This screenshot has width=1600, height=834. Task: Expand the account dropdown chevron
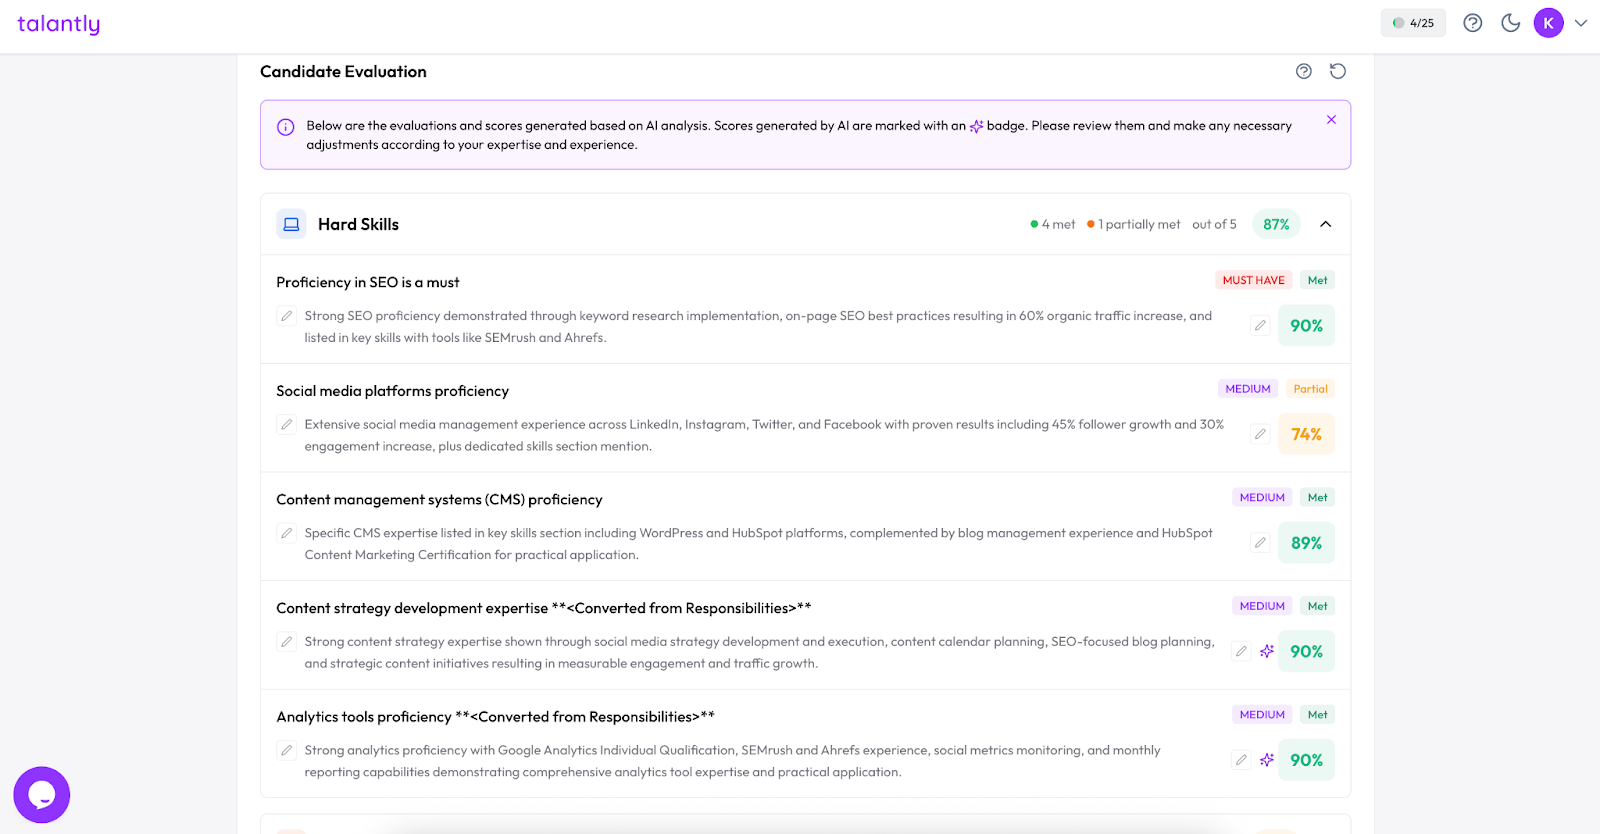pyautogui.click(x=1581, y=23)
